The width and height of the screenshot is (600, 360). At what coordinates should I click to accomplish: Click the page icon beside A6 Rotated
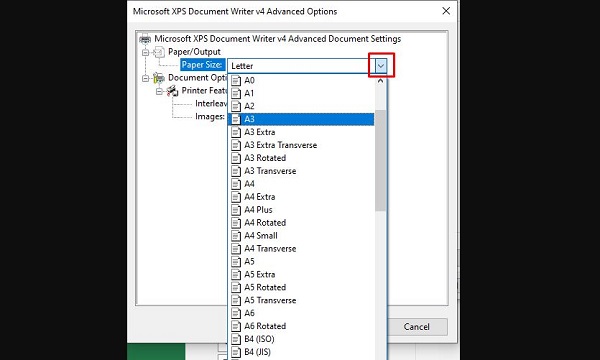point(236,326)
